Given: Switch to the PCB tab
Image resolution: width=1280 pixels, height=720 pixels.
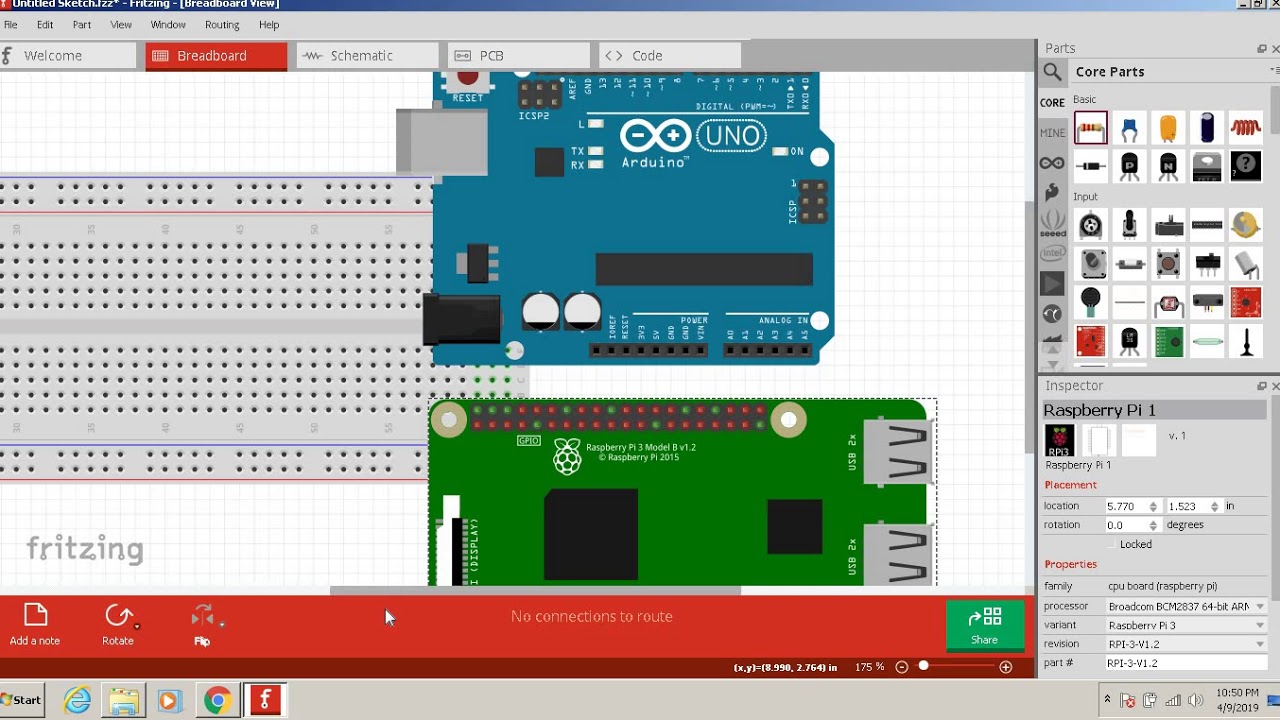Looking at the screenshot, I should coord(518,56).
